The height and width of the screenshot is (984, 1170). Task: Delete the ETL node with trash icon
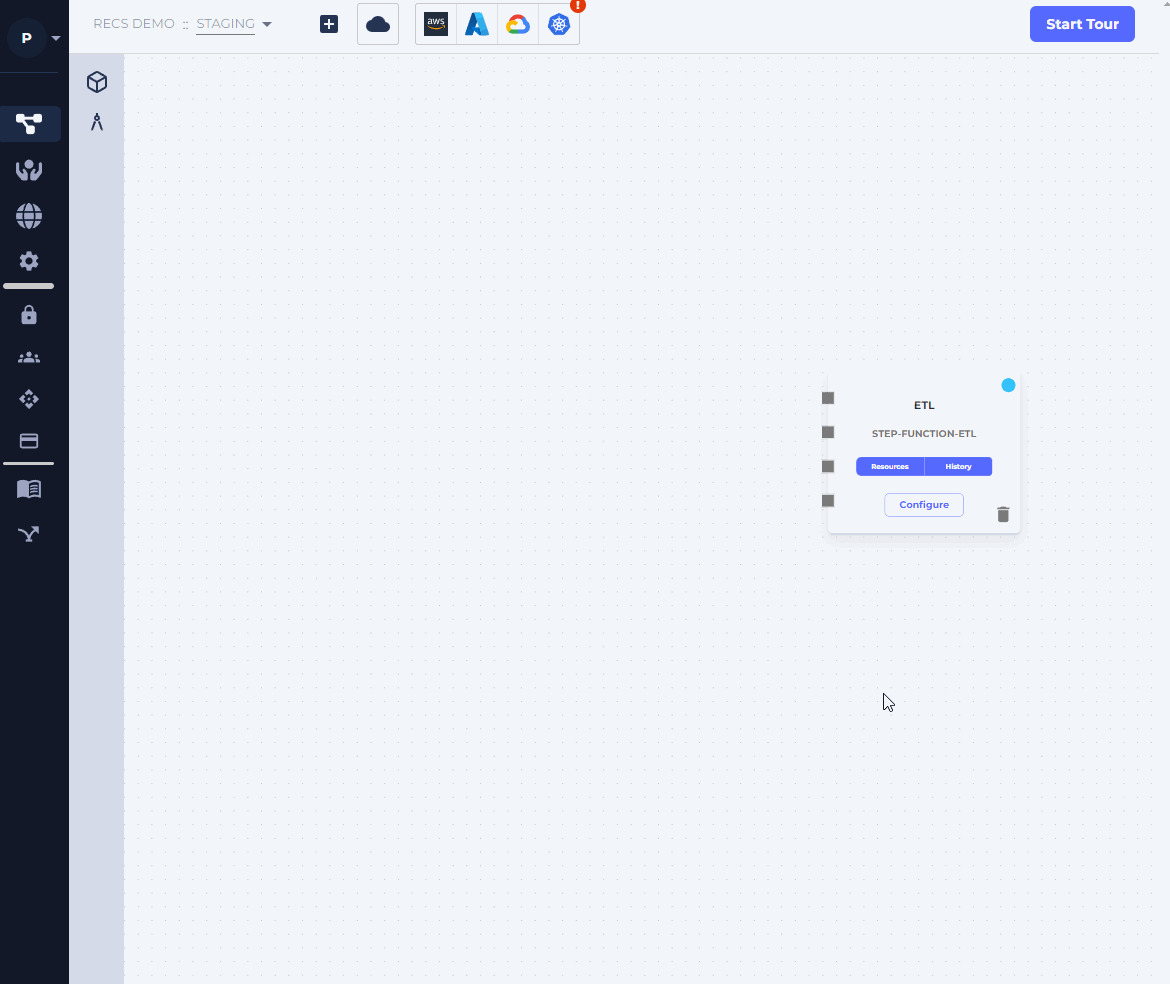(1003, 514)
